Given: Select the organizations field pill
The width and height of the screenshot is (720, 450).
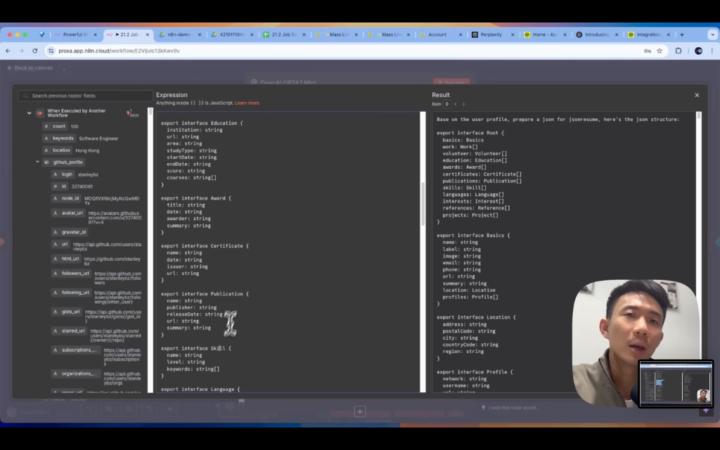Looking at the screenshot, I should click(x=76, y=374).
